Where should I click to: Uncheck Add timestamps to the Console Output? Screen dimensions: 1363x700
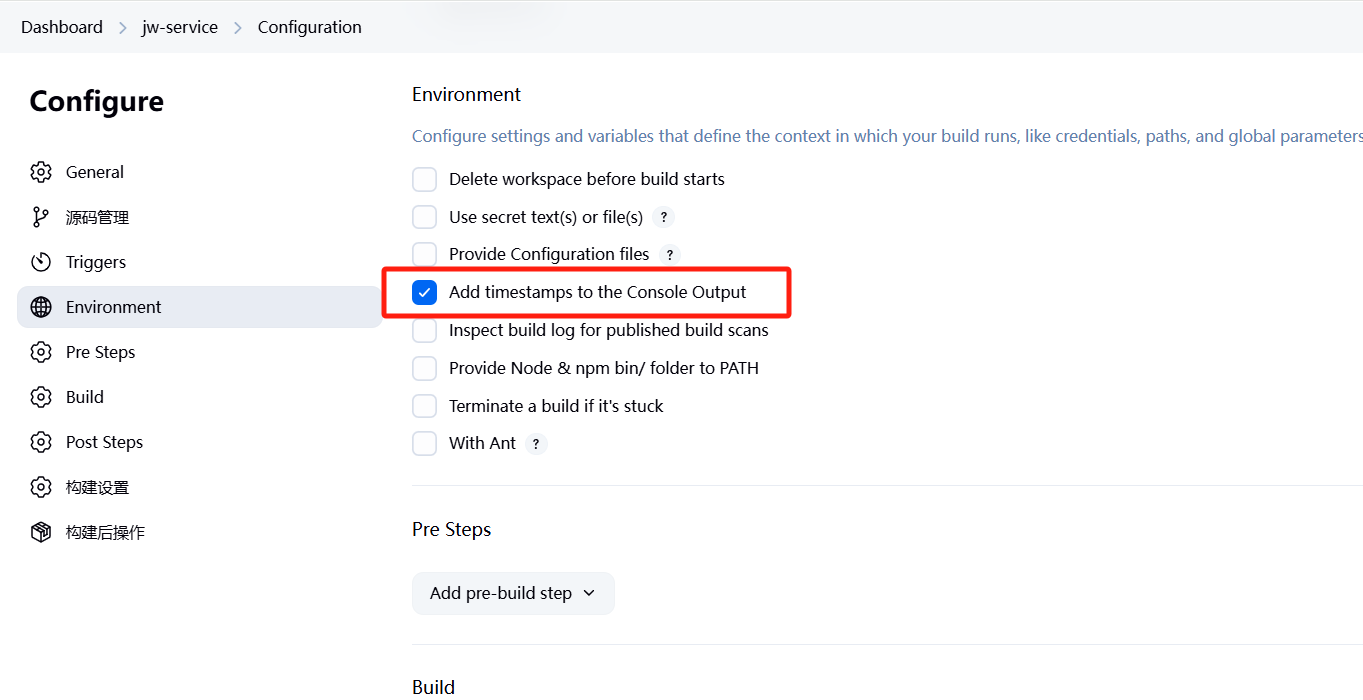point(425,292)
